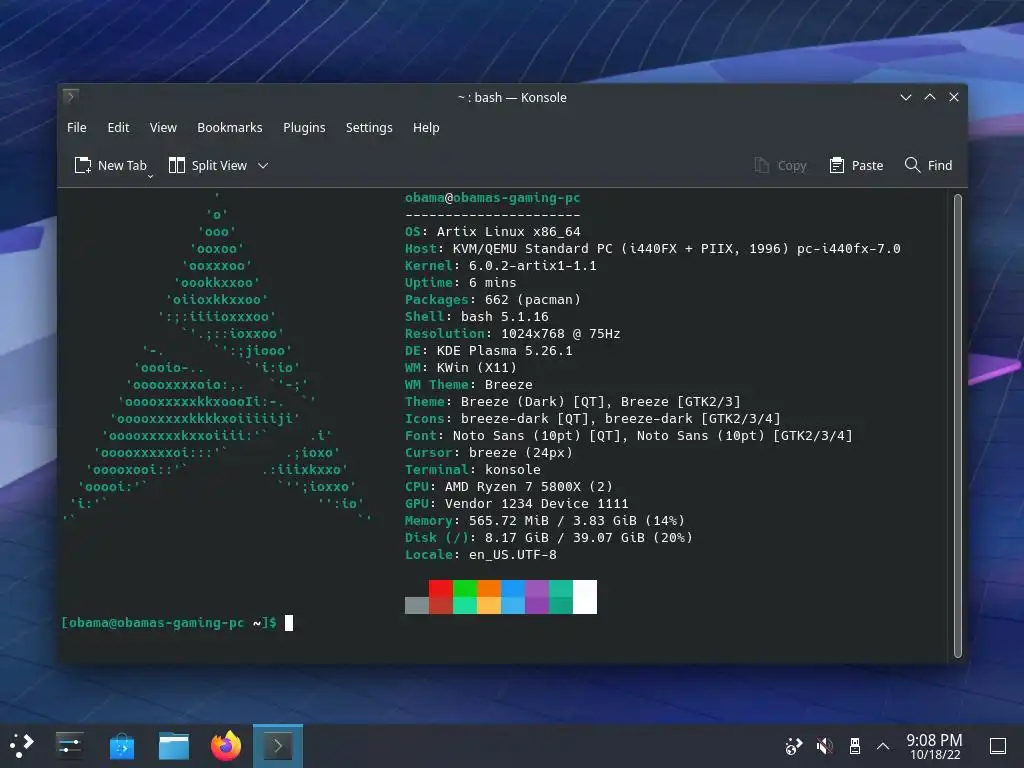Screen dimensions: 1024x768
Task: Open System Settings from the taskbar
Action: coord(69,746)
